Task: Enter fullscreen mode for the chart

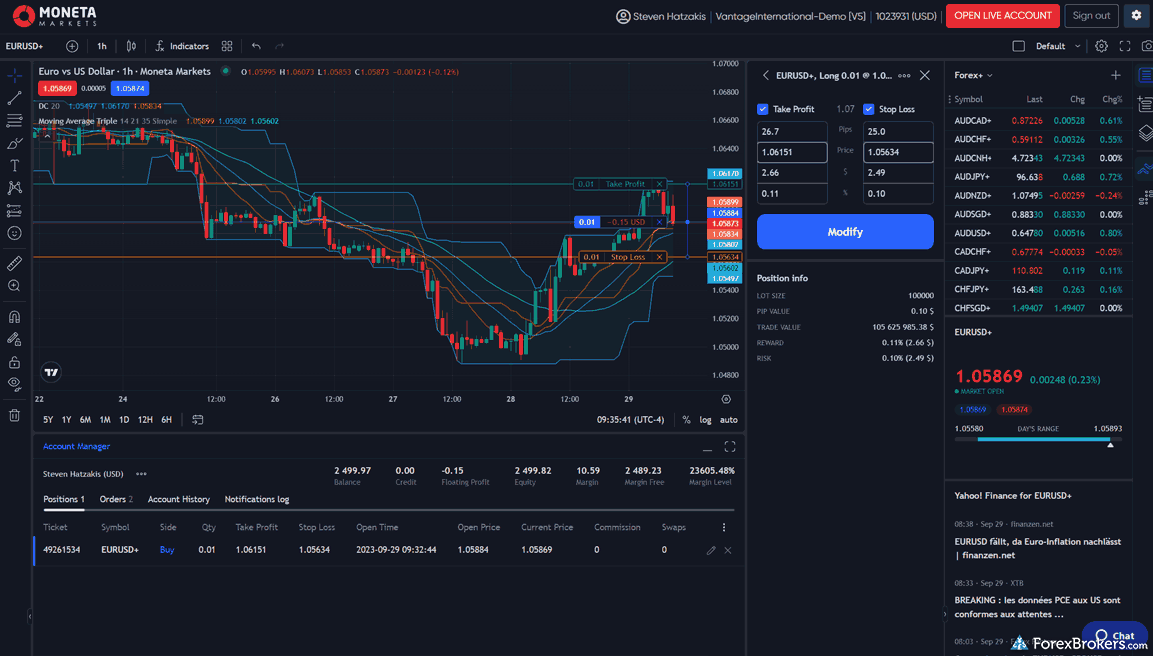Action: 1124,46
